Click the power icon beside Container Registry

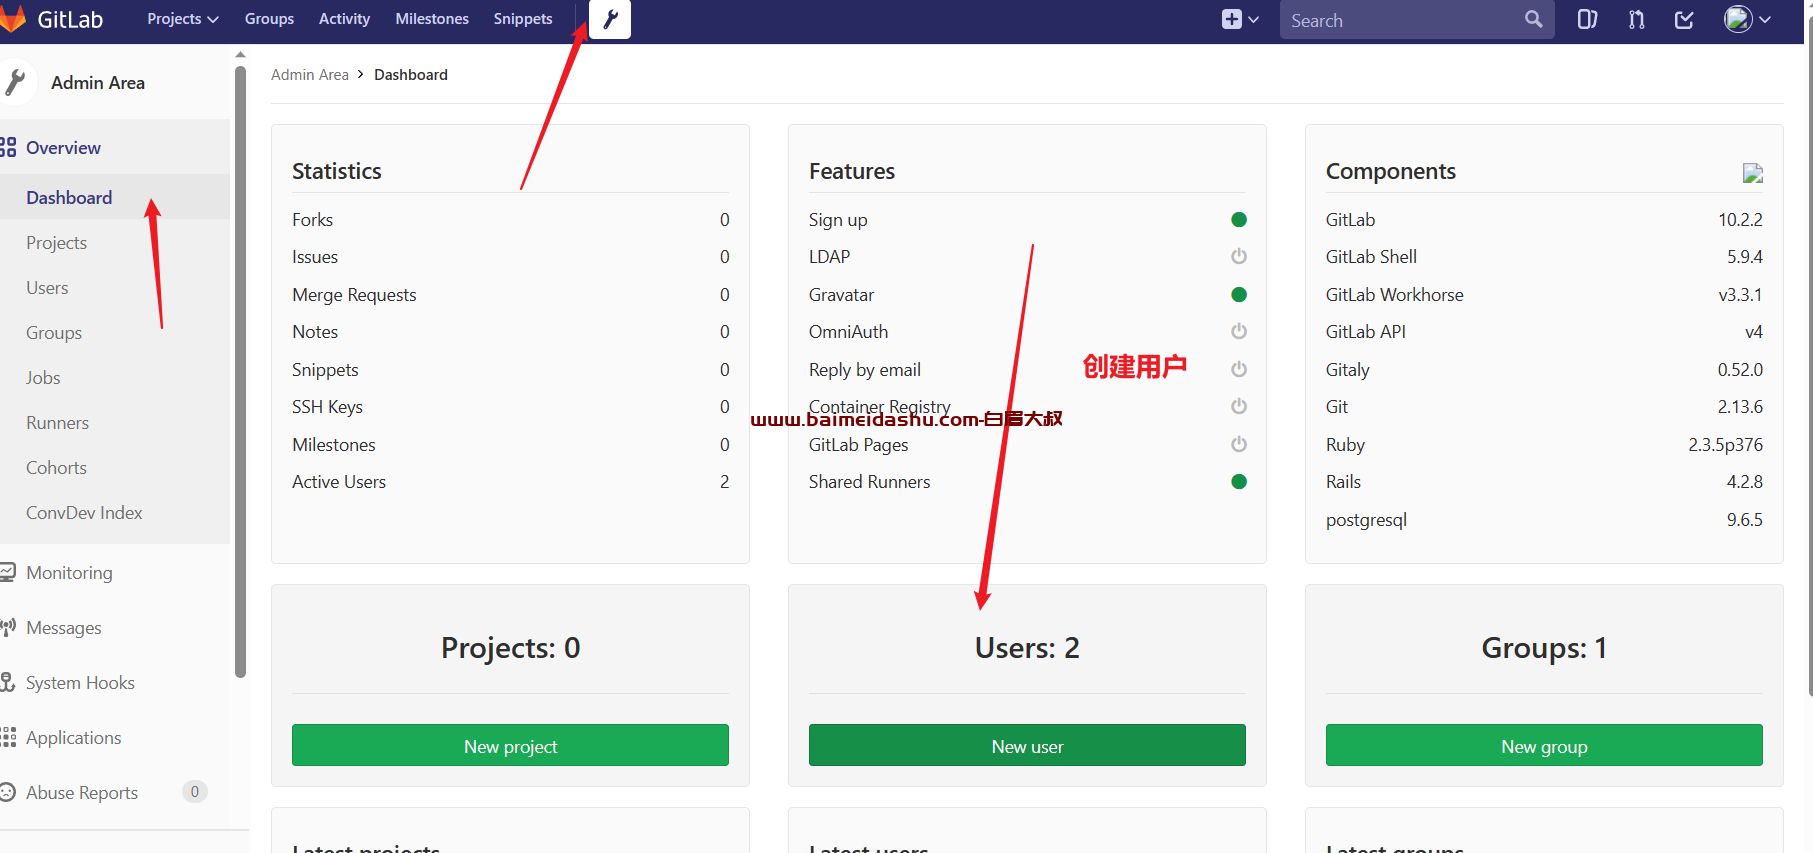point(1239,407)
